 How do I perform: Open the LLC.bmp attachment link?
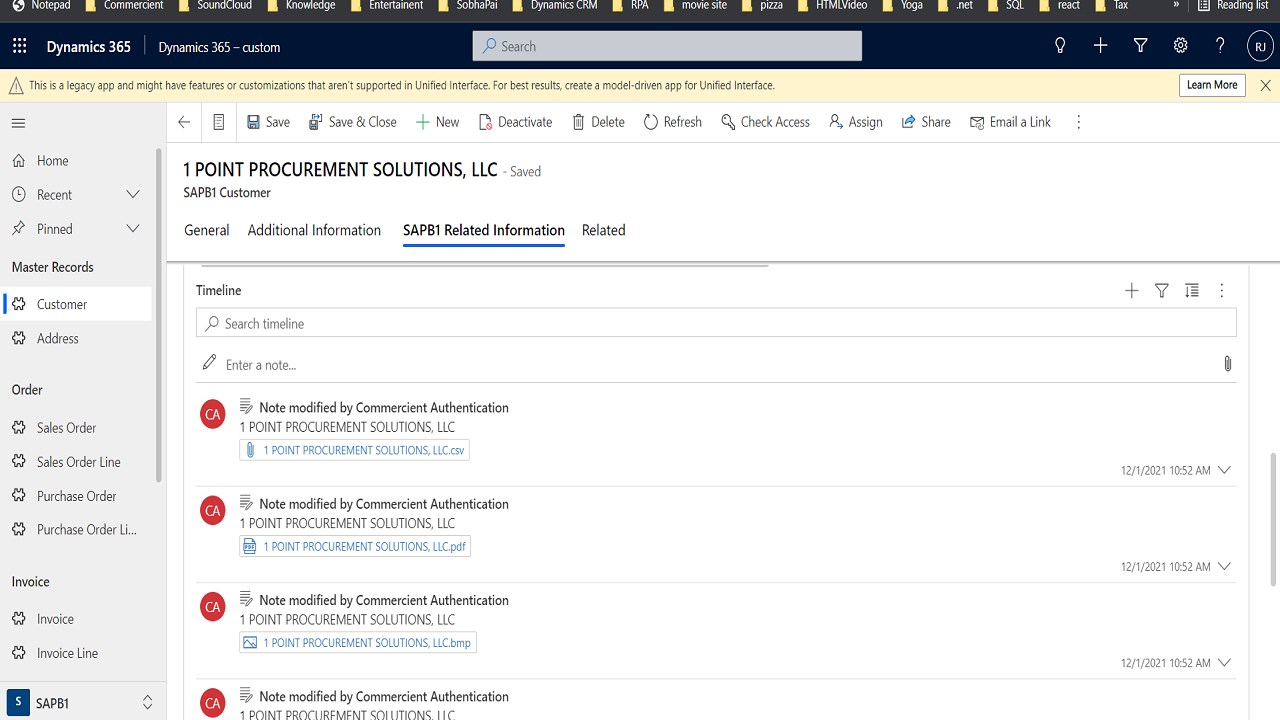pyautogui.click(x=358, y=643)
